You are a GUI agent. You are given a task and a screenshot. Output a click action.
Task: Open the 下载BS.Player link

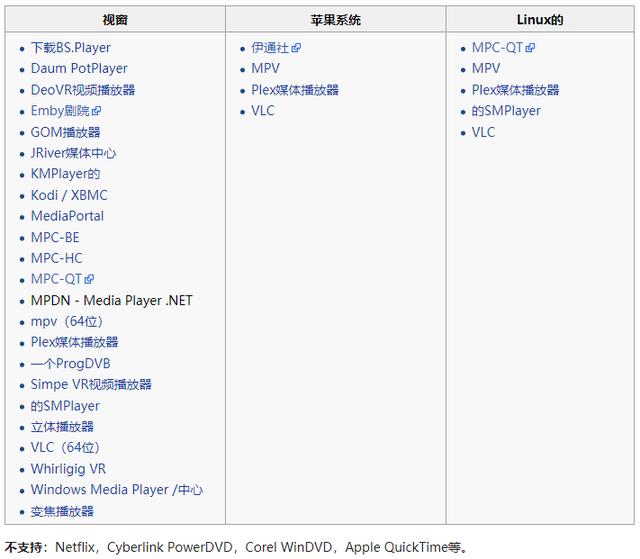tap(70, 48)
